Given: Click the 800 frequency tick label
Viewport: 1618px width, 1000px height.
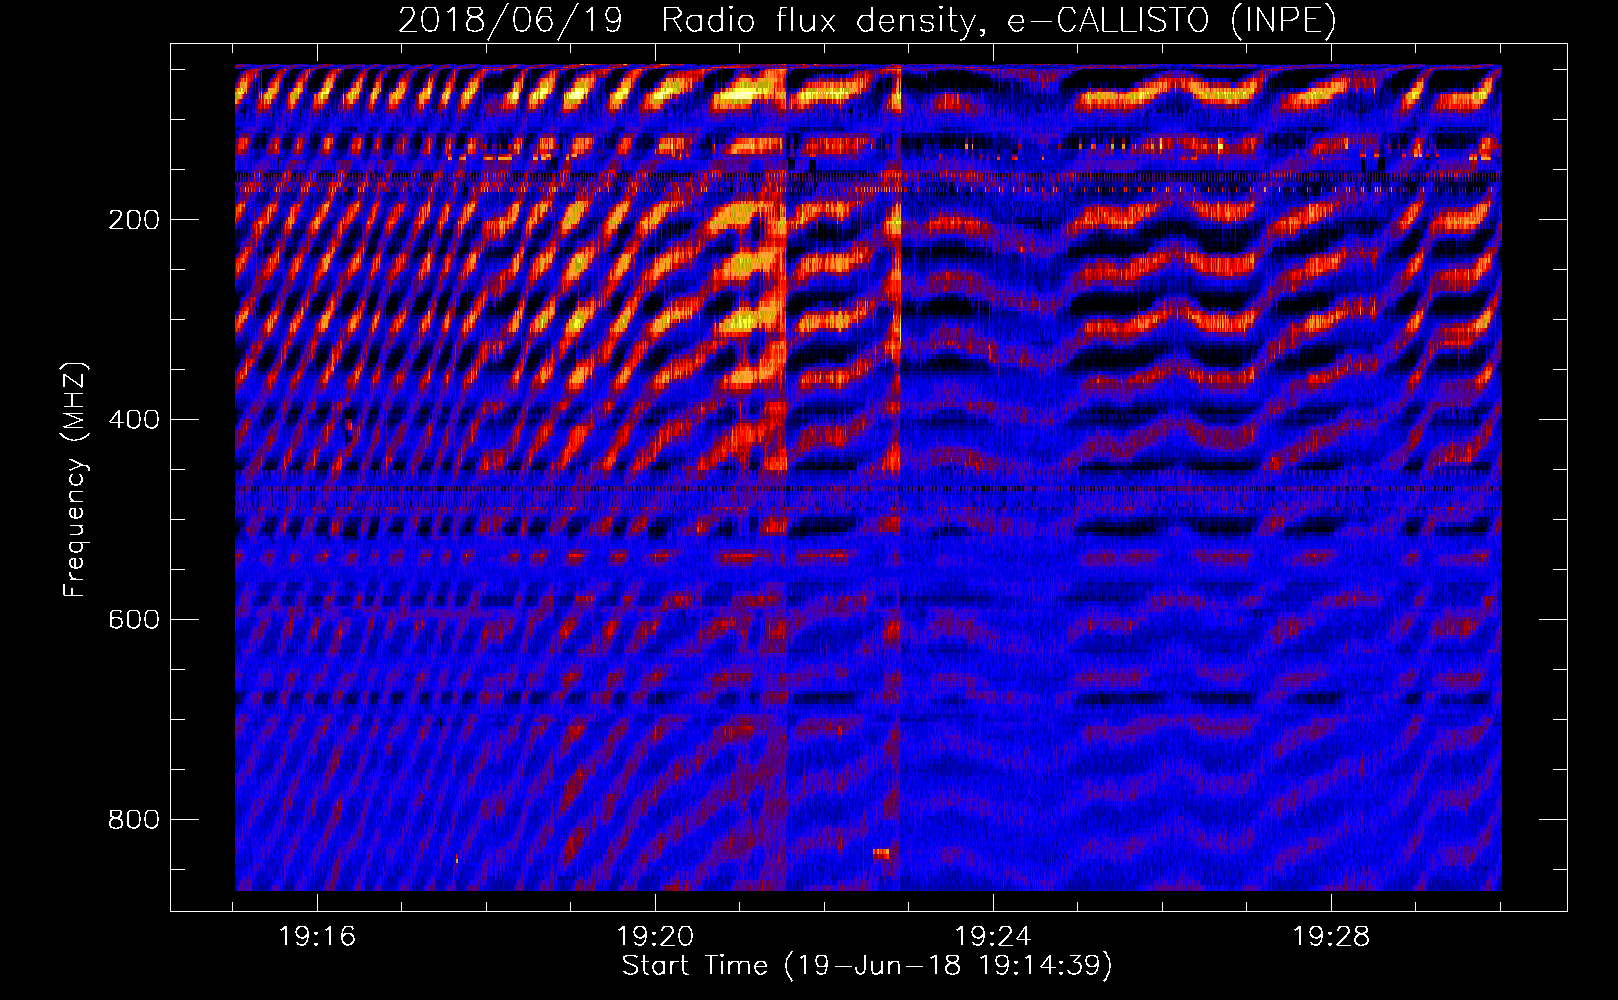Looking at the screenshot, I should click(x=134, y=820).
